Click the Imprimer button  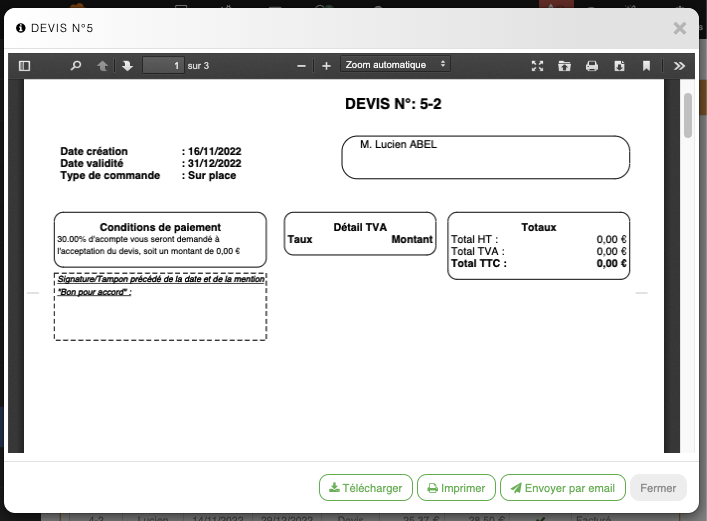click(456, 488)
